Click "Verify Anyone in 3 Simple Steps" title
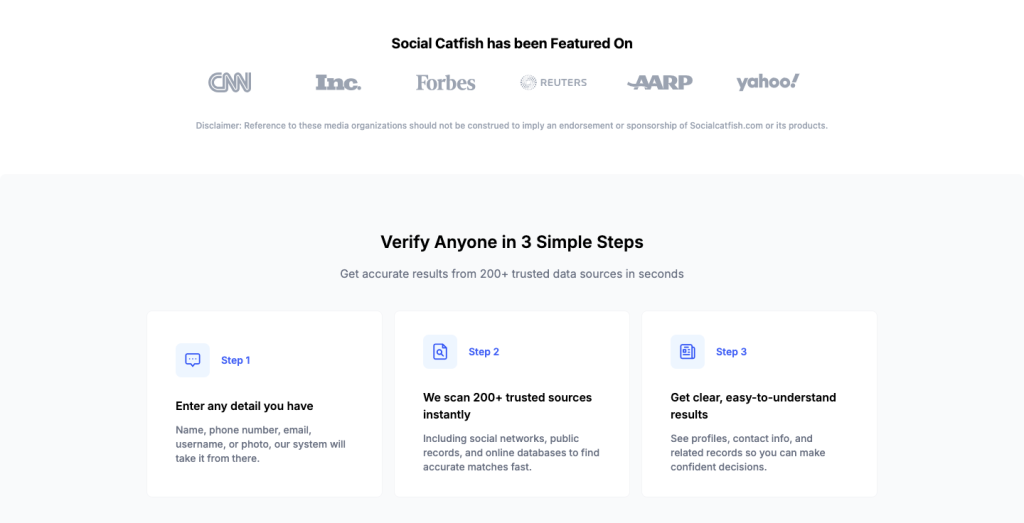Image resolution: width=1024 pixels, height=523 pixels. coord(512,242)
